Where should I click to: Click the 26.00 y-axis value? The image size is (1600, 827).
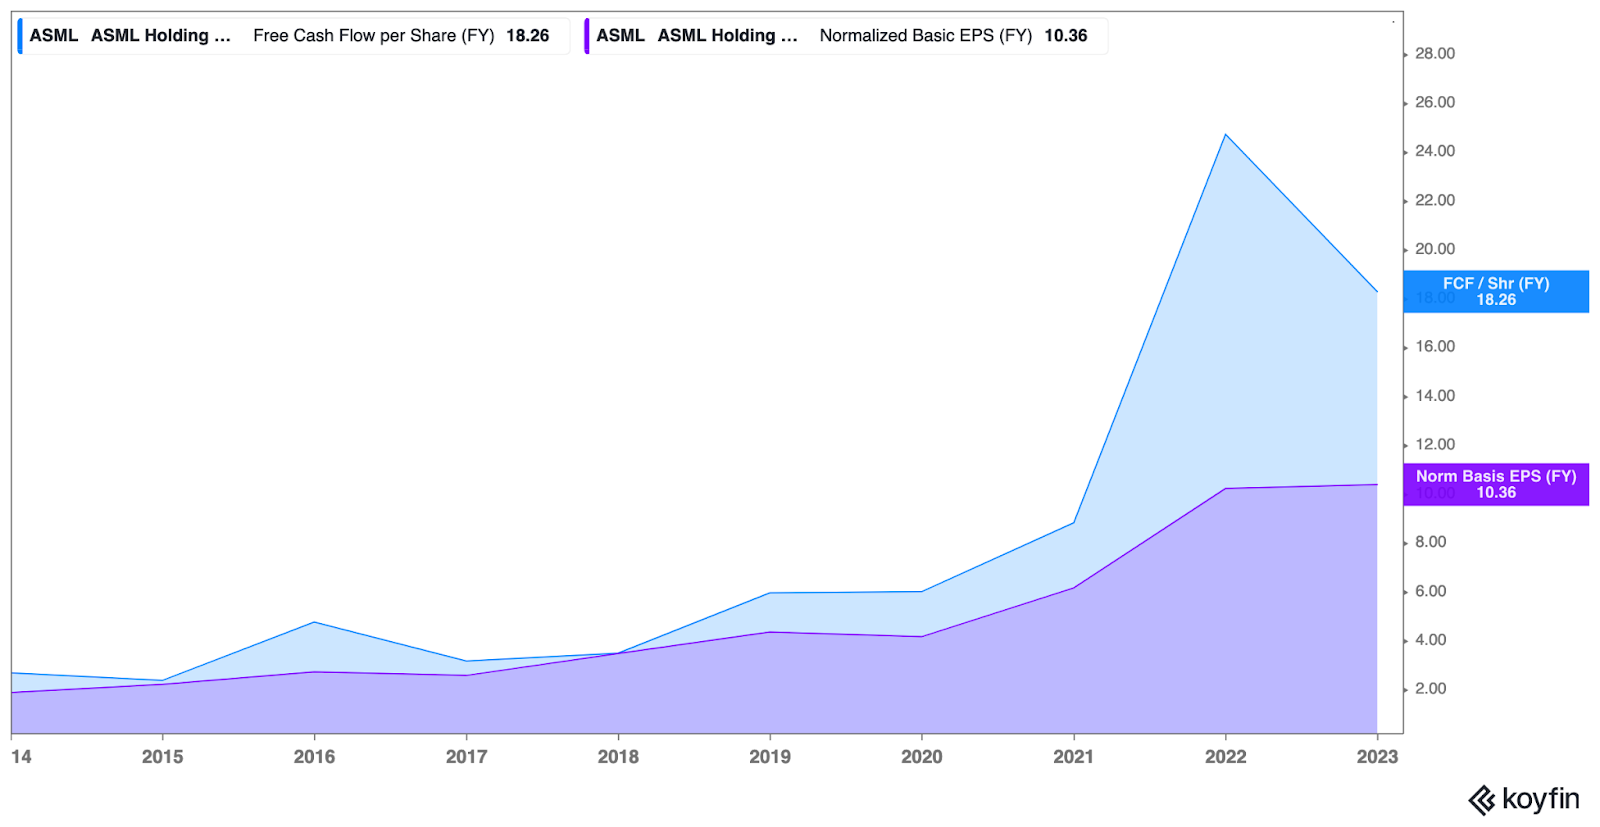pos(1435,102)
